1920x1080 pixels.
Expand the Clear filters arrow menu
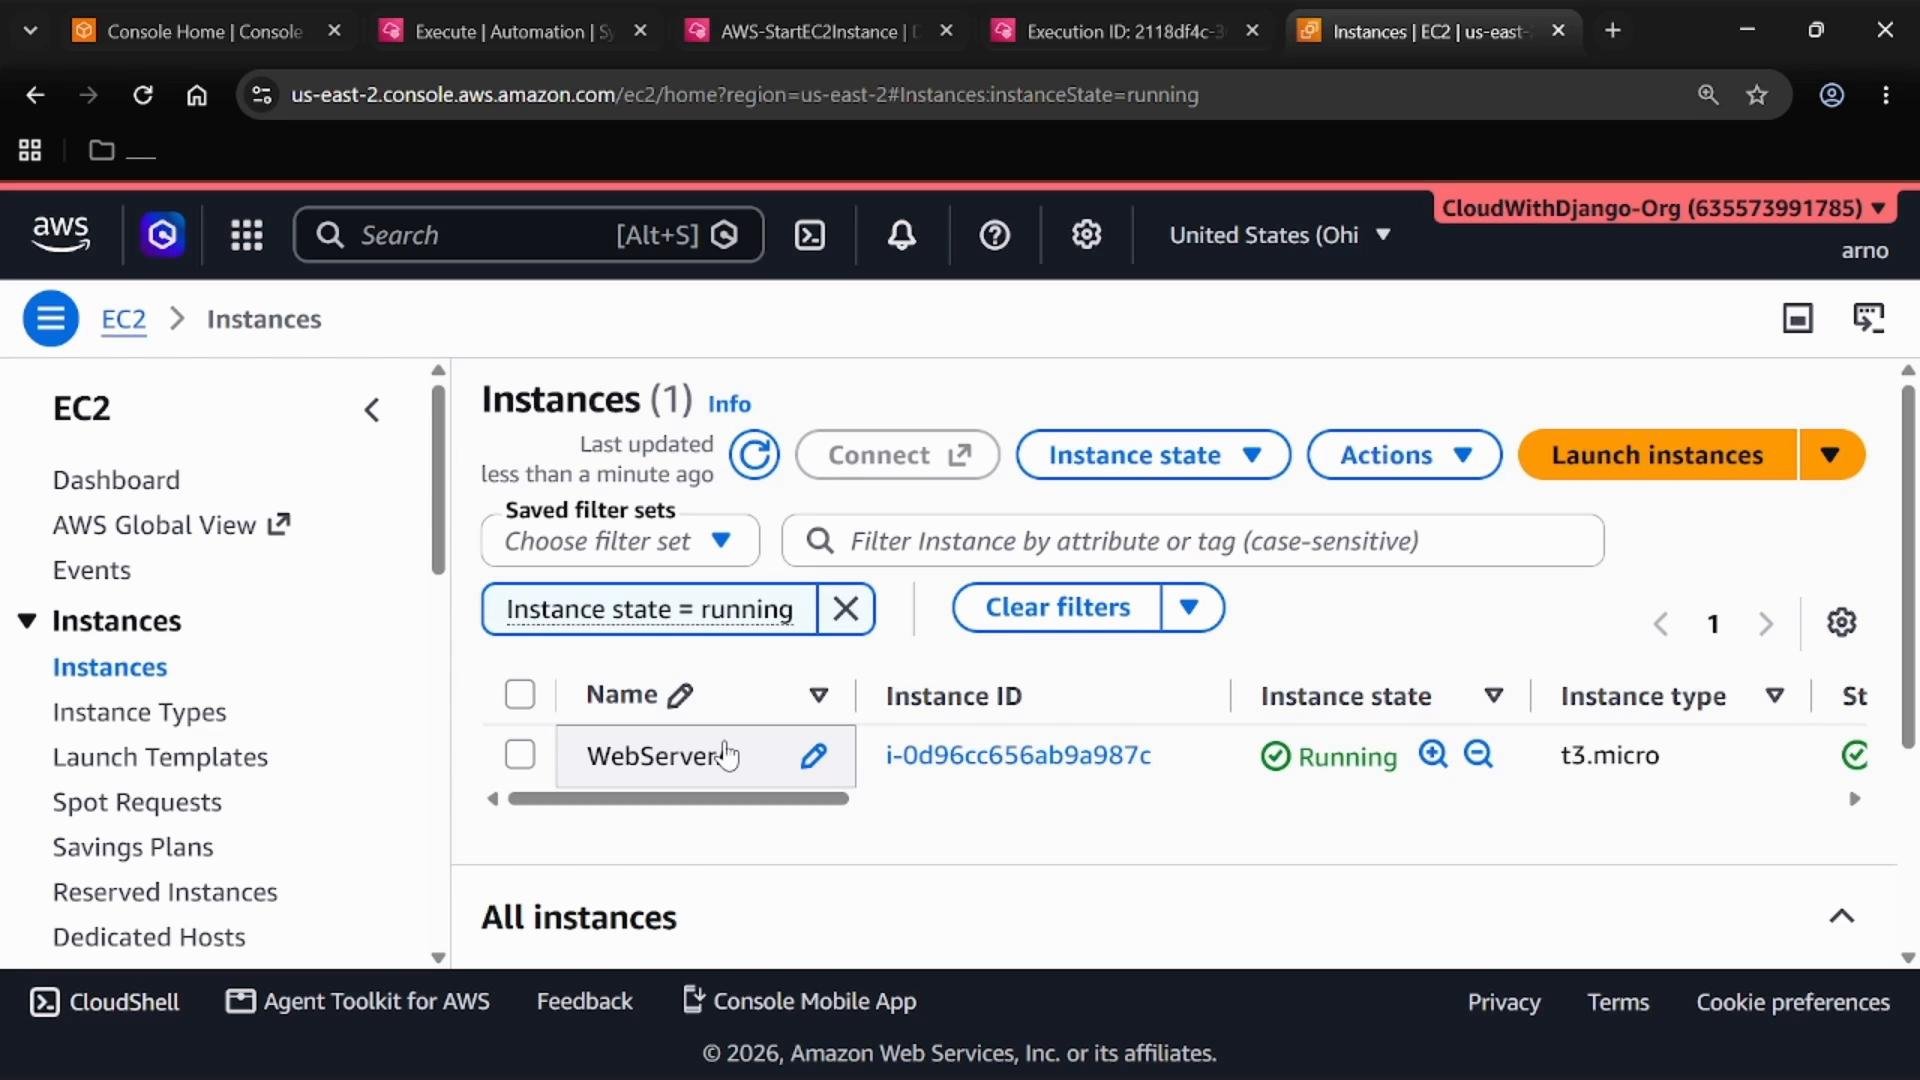click(x=1191, y=608)
